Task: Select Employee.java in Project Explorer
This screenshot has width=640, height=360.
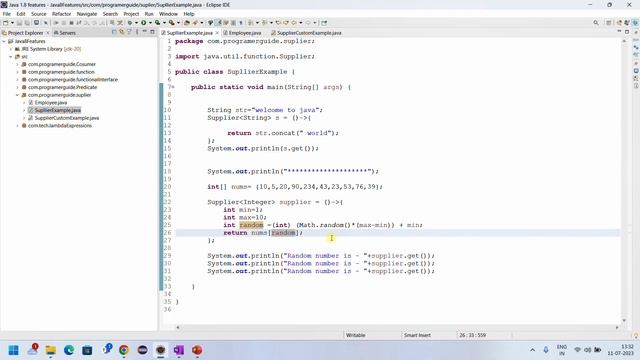Action: coord(51,102)
